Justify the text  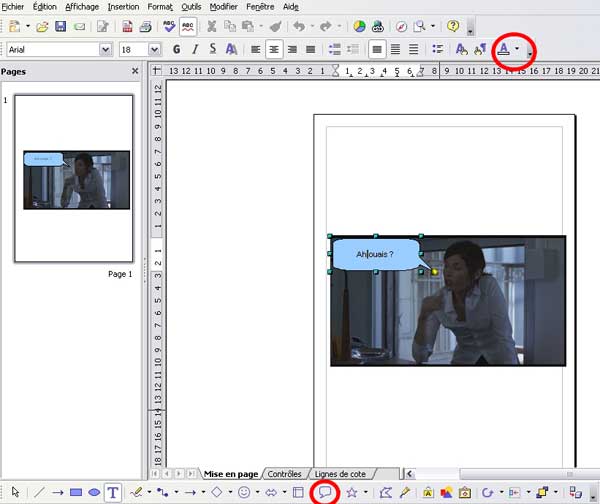(311, 49)
